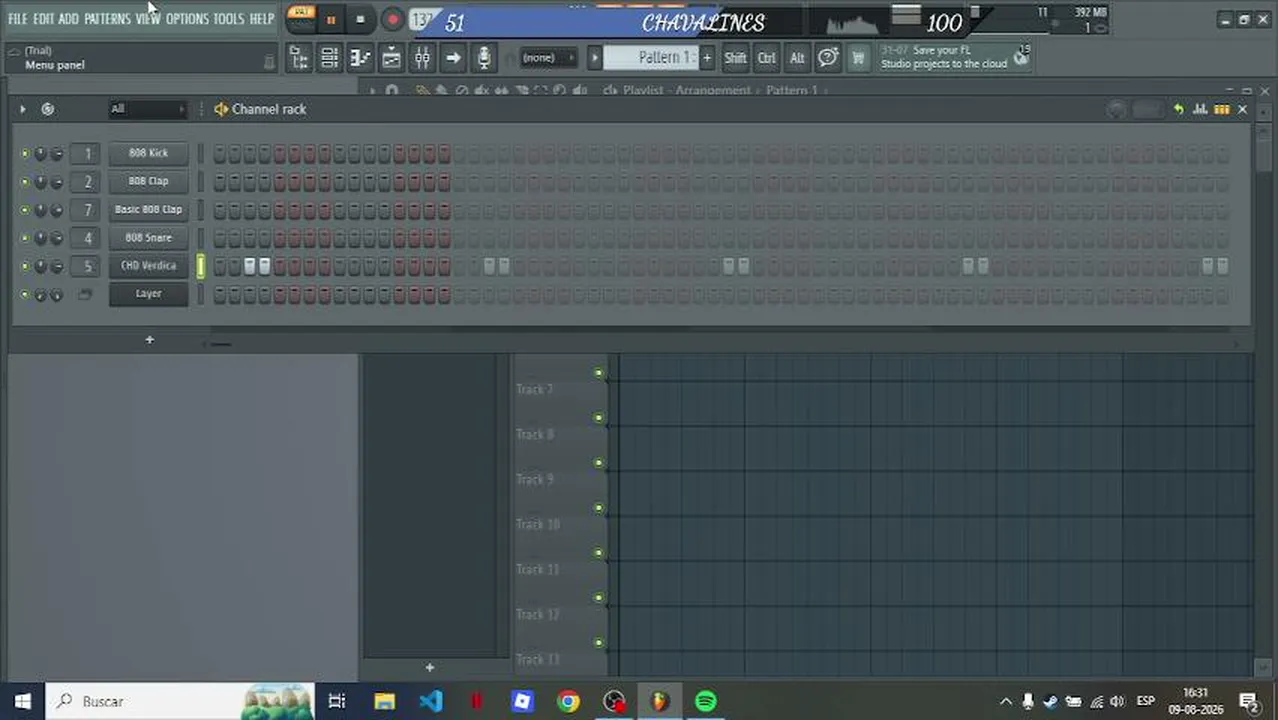This screenshot has height=720, width=1278.
Task: Select the Layer channel button
Action: pos(148,294)
